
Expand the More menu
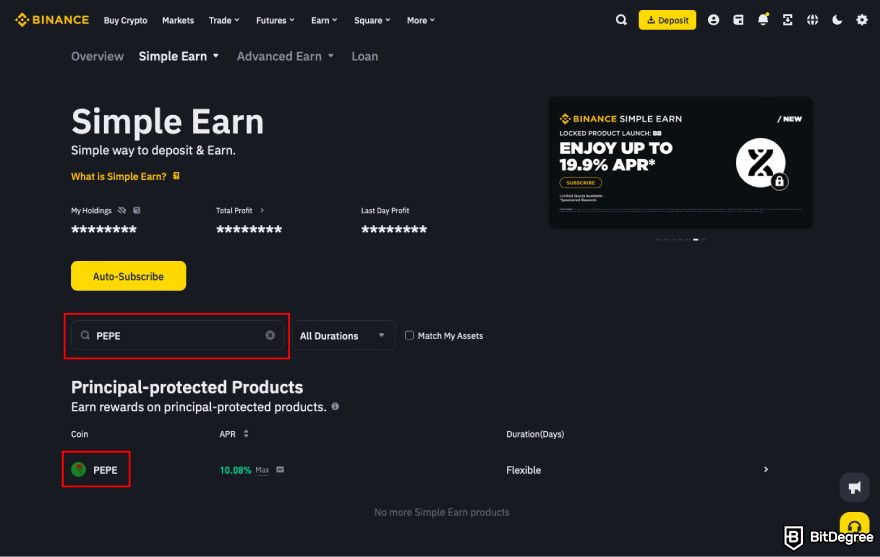click(x=420, y=20)
